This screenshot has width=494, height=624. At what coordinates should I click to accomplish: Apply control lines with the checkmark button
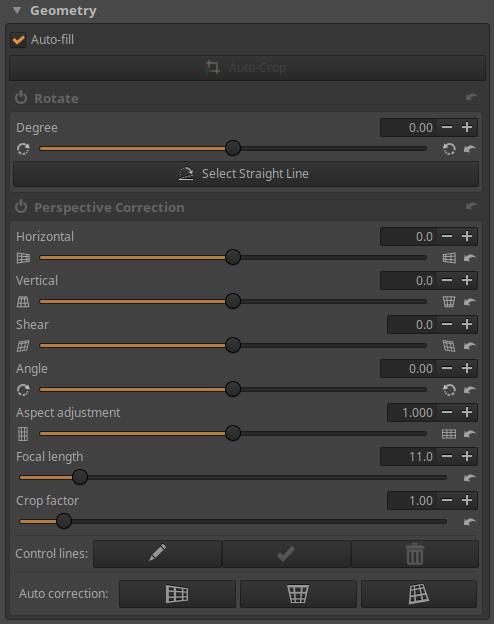tap(286, 554)
